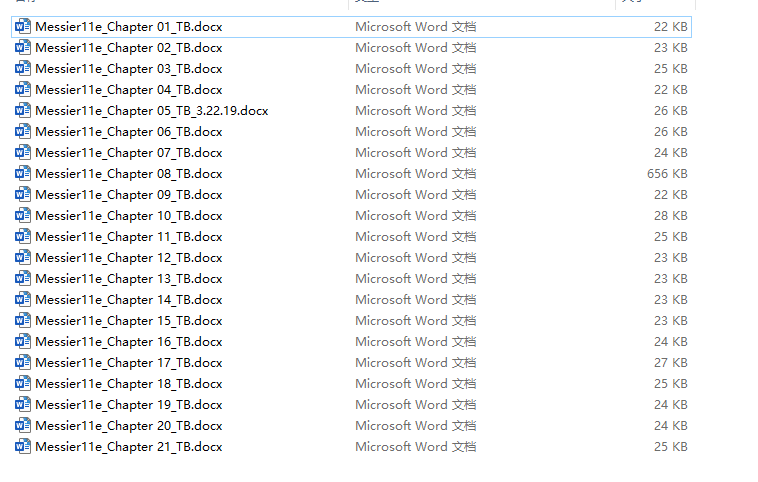The width and height of the screenshot is (758, 482).
Task: Click the 28 KB size of Chapter 10
Action: point(671,216)
